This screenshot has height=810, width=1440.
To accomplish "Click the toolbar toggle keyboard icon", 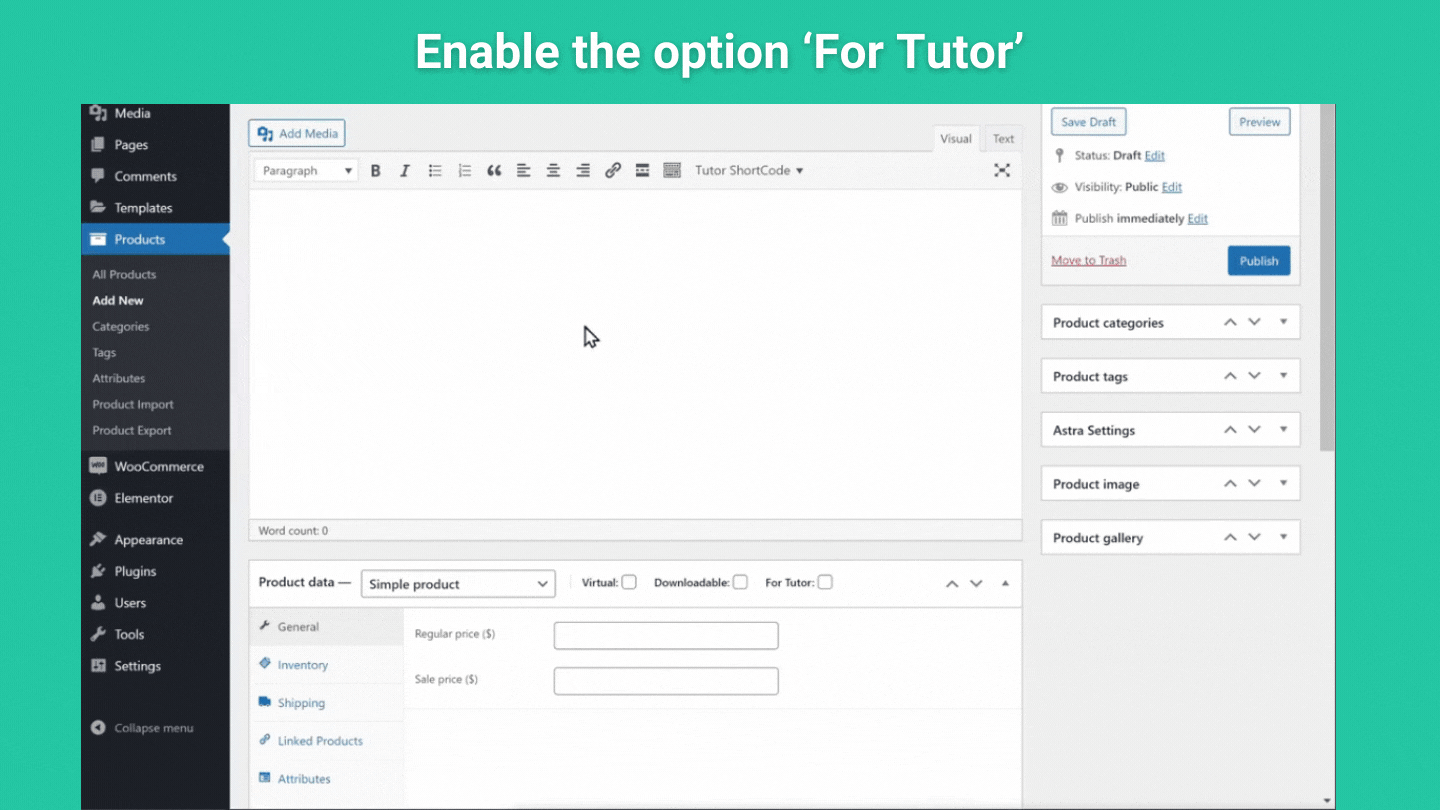I will point(672,171).
